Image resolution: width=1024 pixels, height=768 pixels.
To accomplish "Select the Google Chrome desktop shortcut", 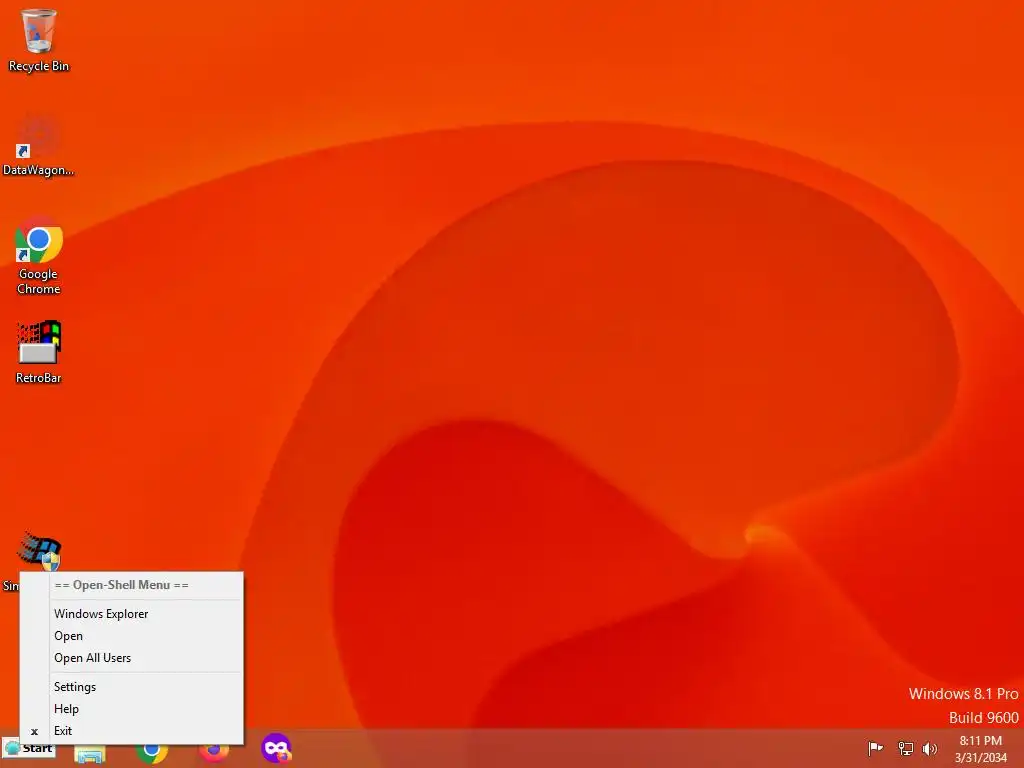I will coord(39,256).
